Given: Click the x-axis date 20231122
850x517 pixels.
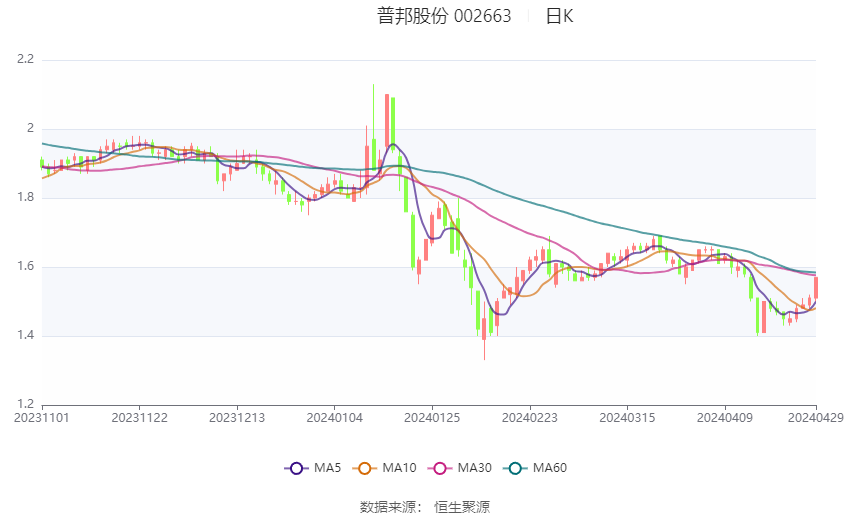Looking at the screenshot, I should click(x=139, y=418).
